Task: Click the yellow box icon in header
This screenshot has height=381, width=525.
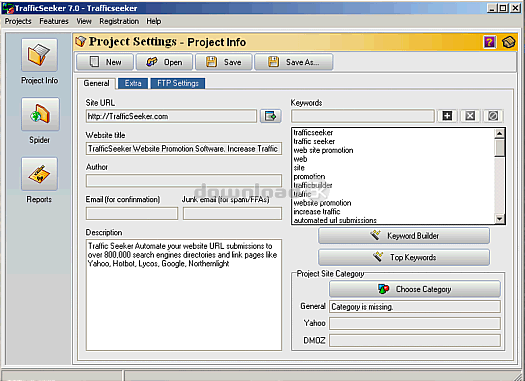Action: click(508, 42)
